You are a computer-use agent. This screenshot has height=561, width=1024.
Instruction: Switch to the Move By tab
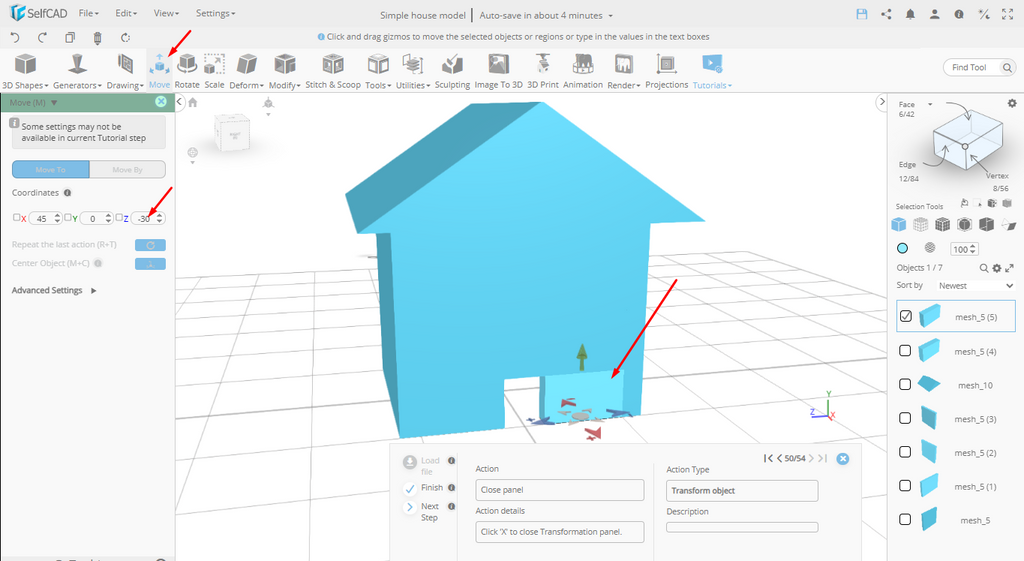coord(127,170)
